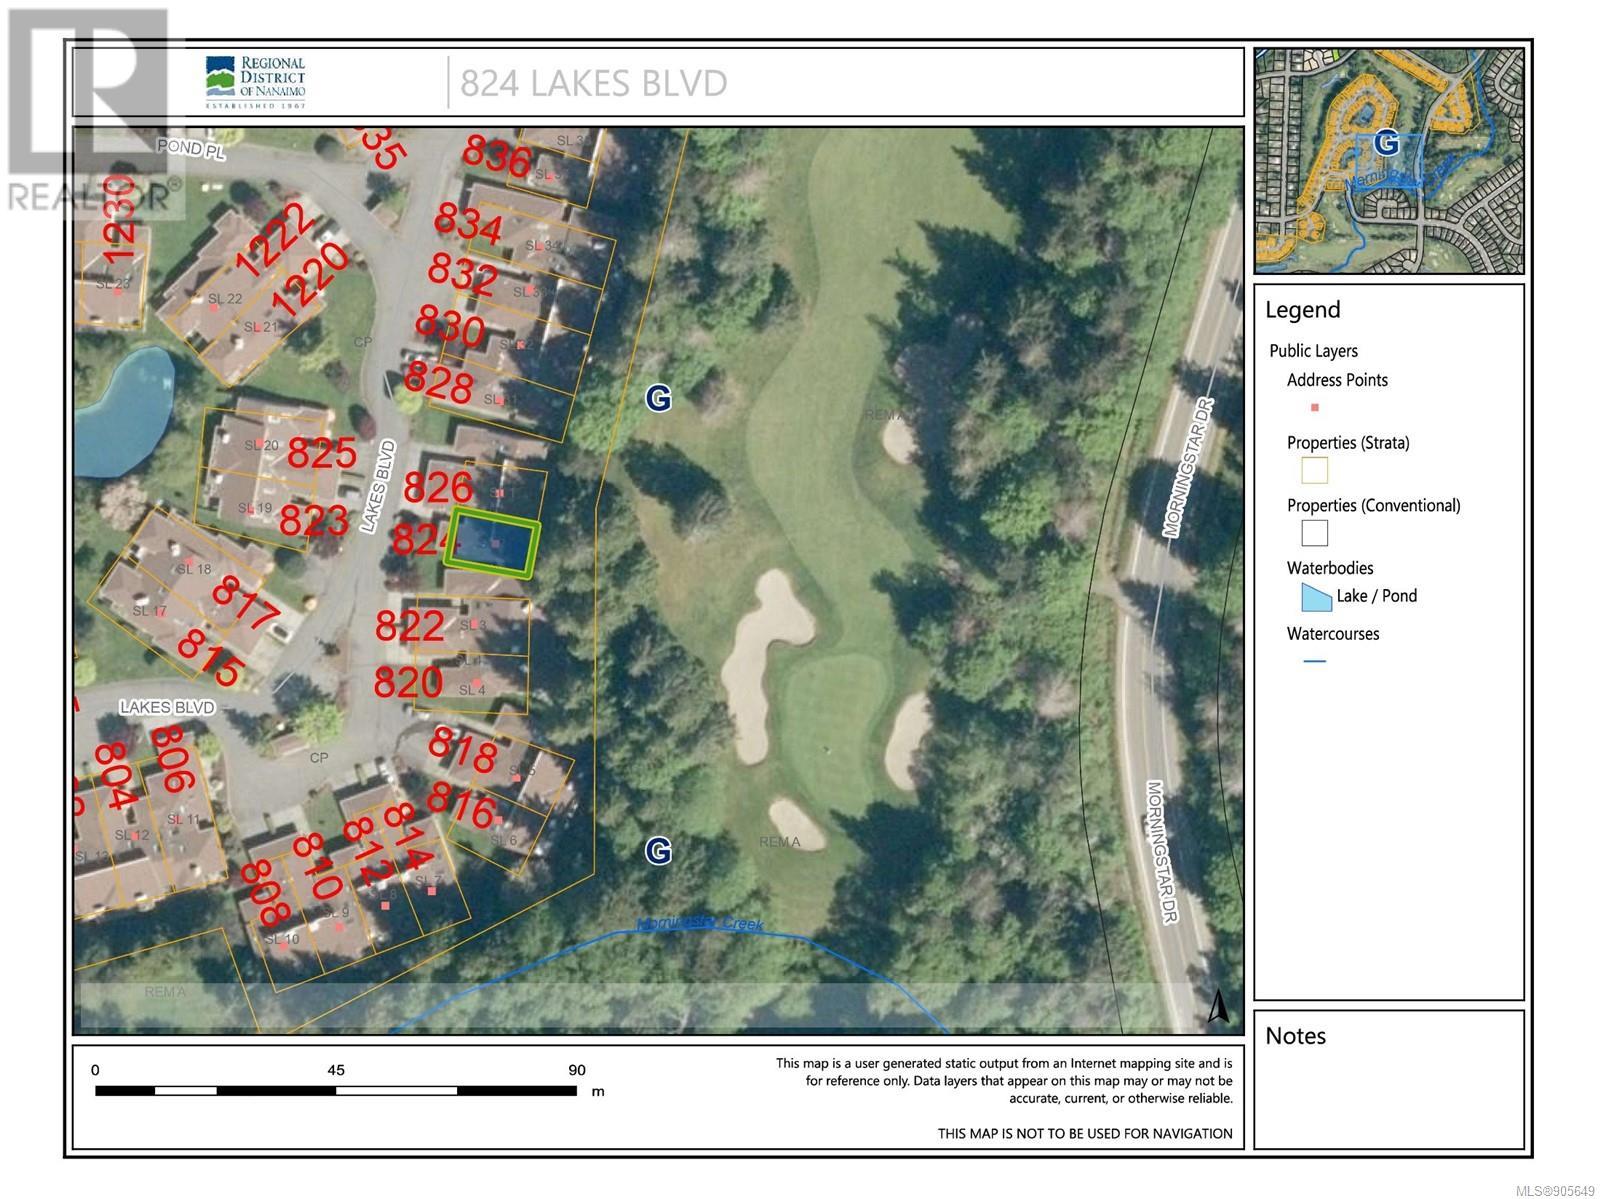Open the overview inset map thumbnail
Image resolution: width=1600 pixels, height=1199 pixels.
(x=1388, y=161)
